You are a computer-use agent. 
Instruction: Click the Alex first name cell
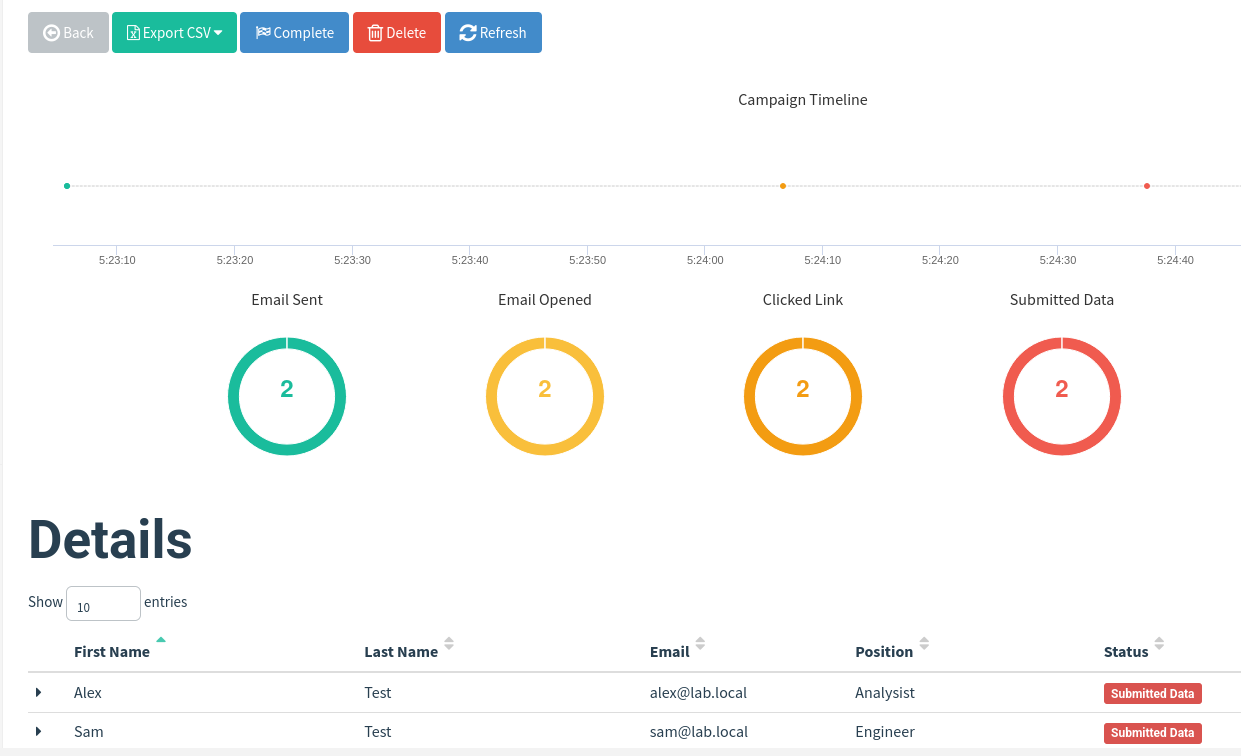[x=88, y=692]
